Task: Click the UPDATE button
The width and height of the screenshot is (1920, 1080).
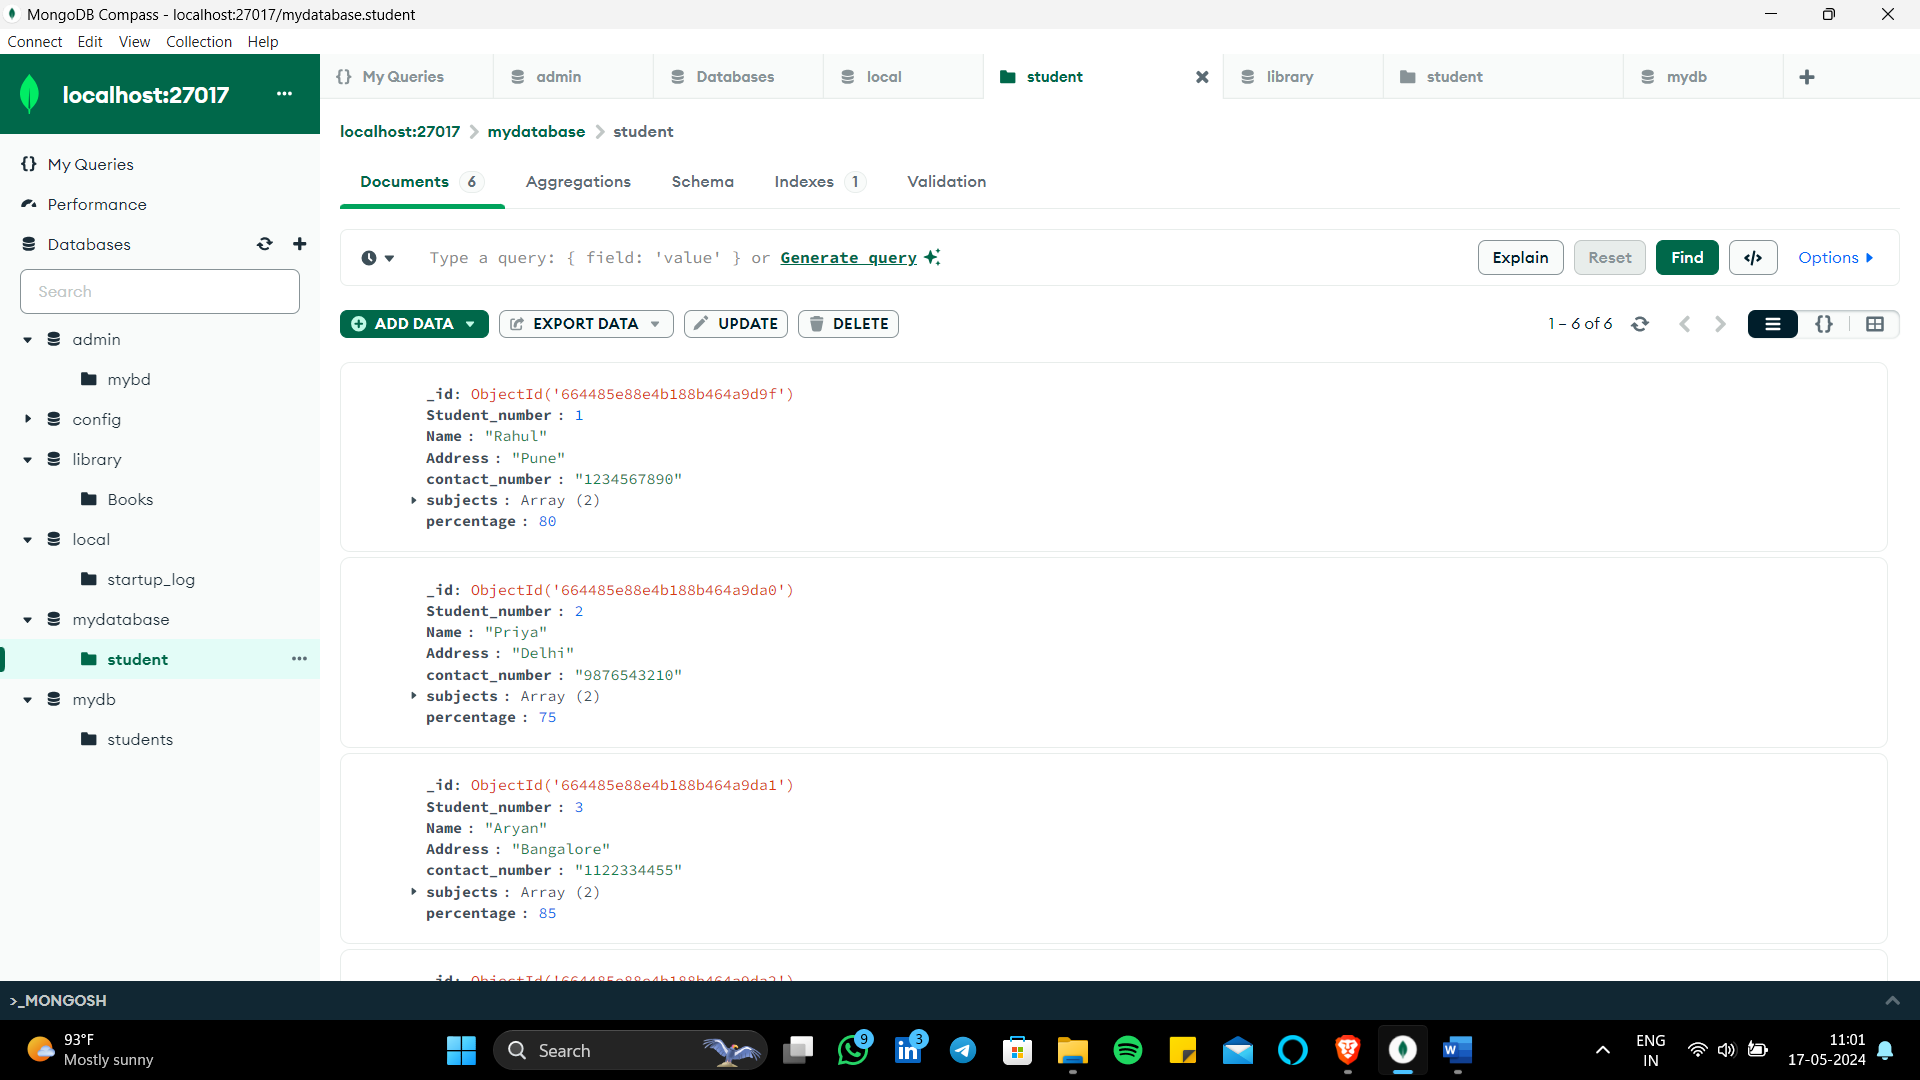Action: click(x=736, y=324)
